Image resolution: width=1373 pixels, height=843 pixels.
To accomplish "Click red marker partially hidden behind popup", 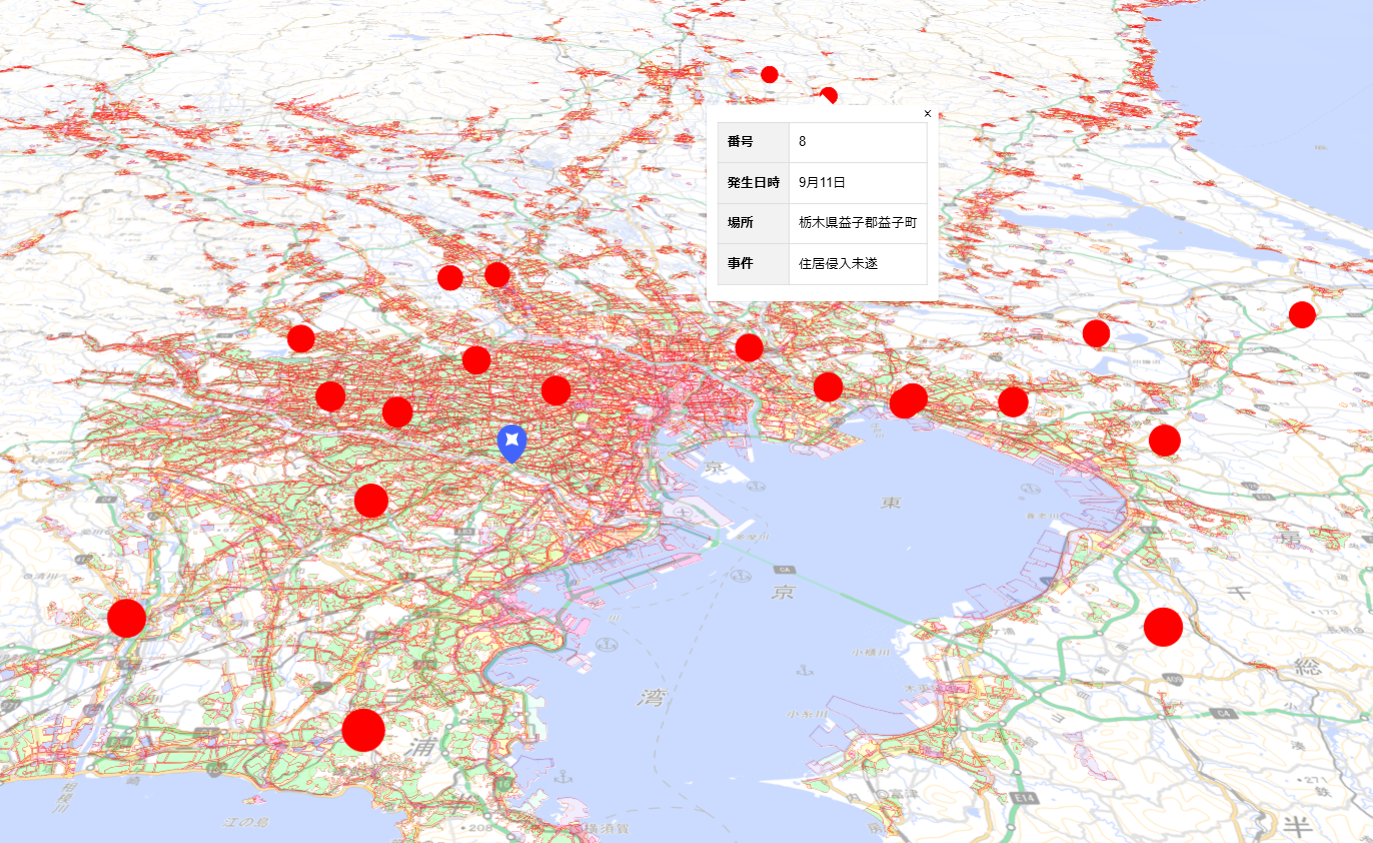I will point(828,95).
